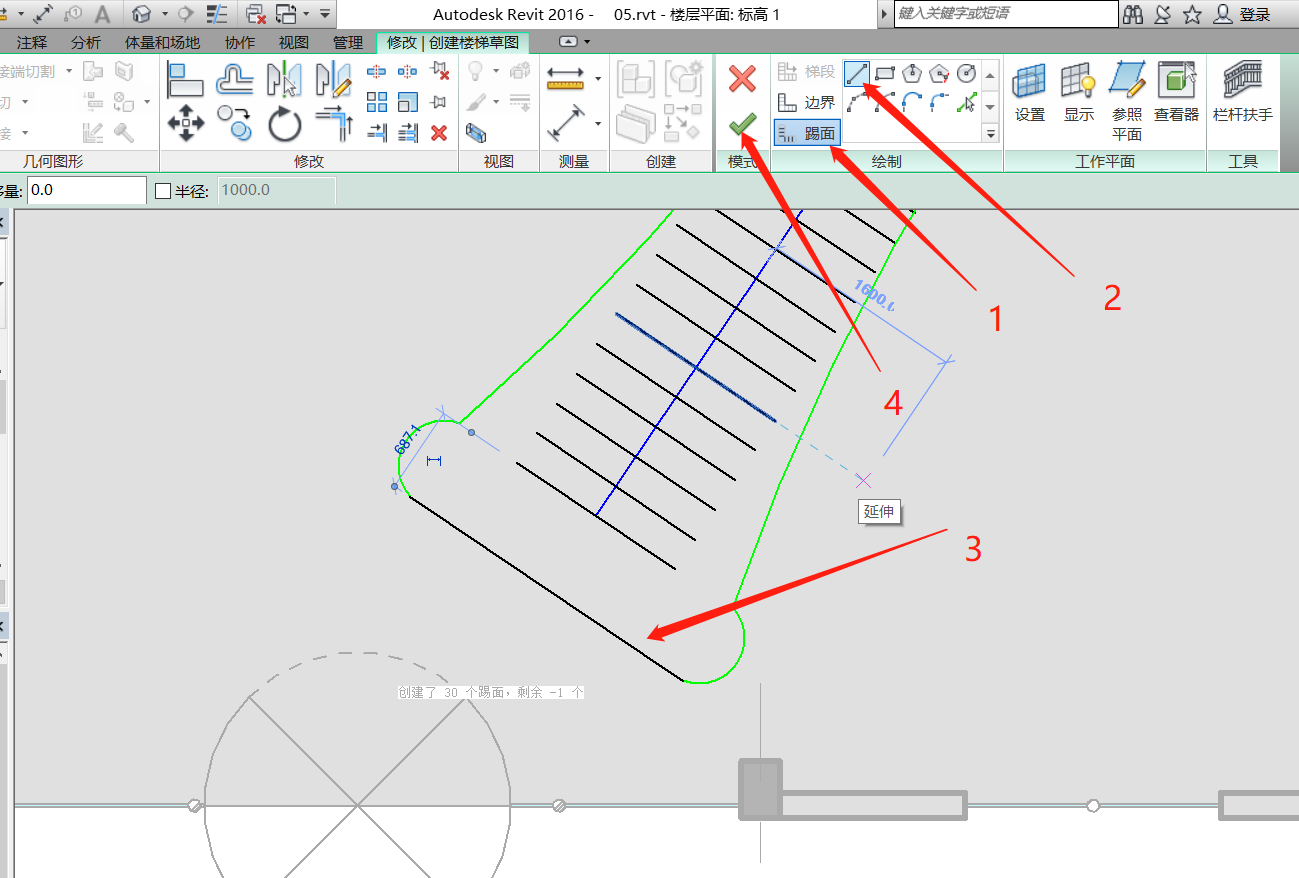This screenshot has width=1299, height=878.
Task: Expand the draw tools gallery list
Action: pos(991,133)
